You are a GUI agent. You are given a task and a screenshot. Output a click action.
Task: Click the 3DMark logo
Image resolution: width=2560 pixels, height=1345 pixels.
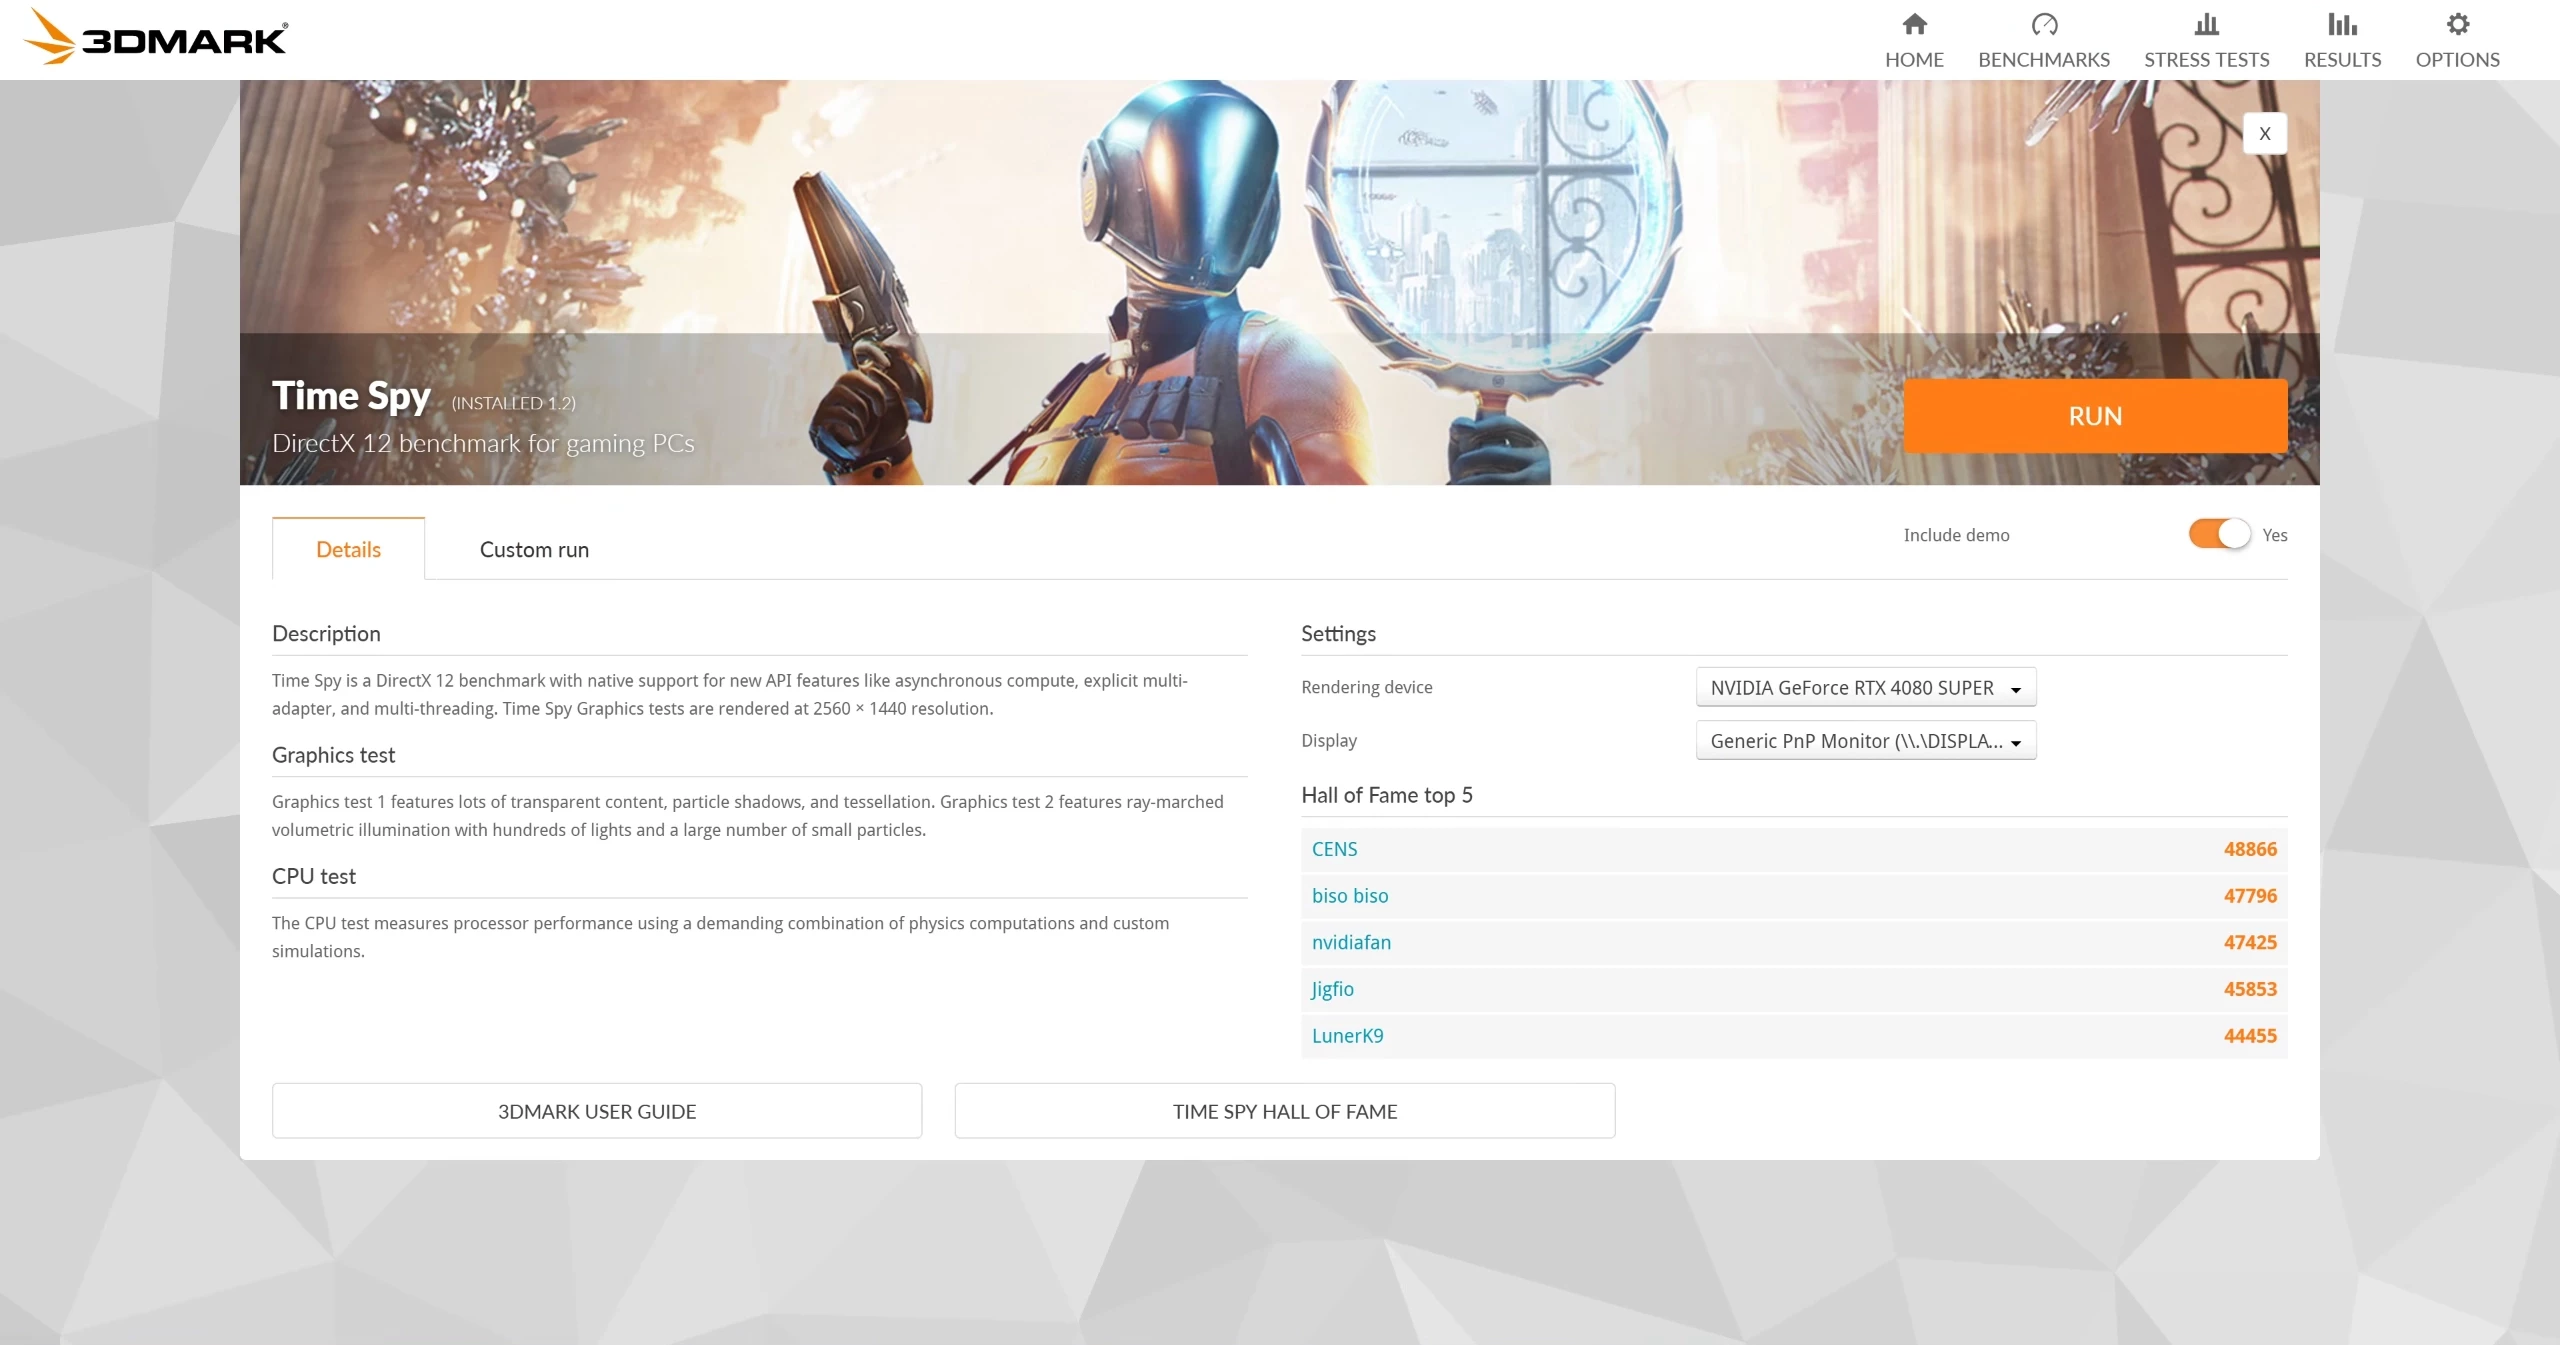click(155, 37)
